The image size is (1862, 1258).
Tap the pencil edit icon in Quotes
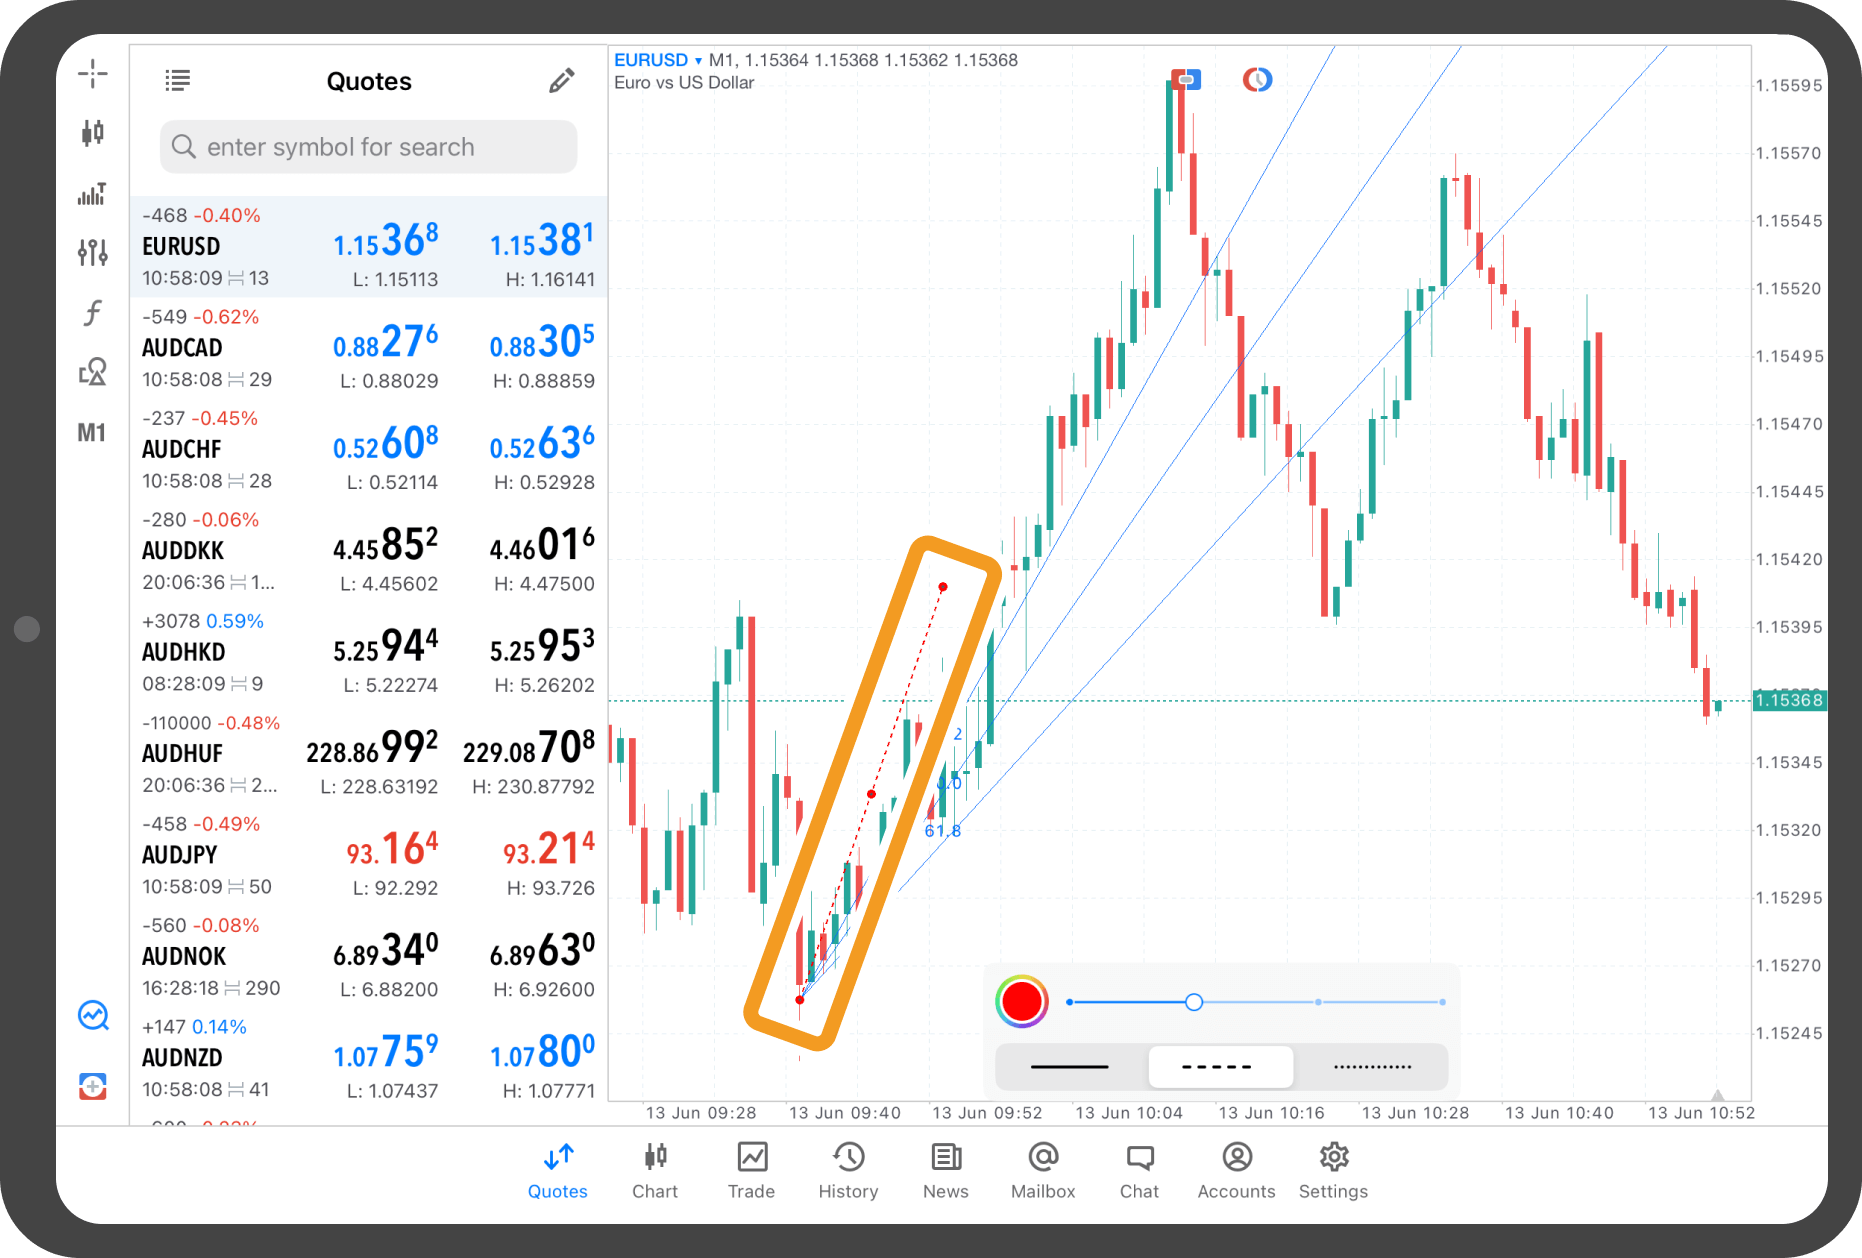tap(562, 81)
